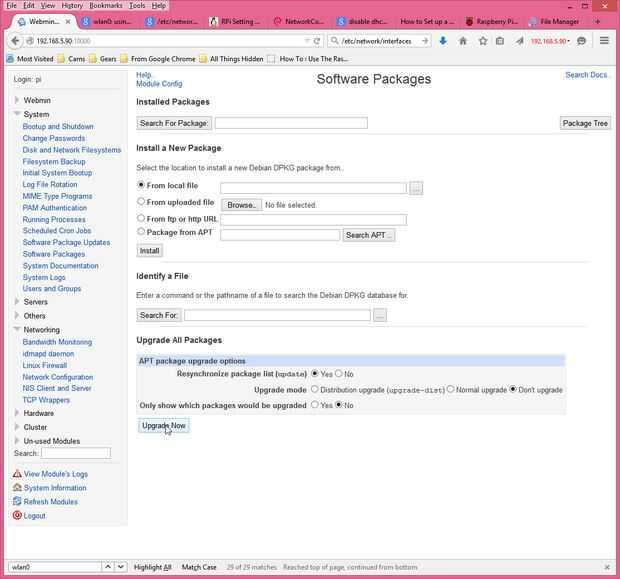The image size is (620, 579).
Task: Expand the Webmin category
Action: point(17,100)
